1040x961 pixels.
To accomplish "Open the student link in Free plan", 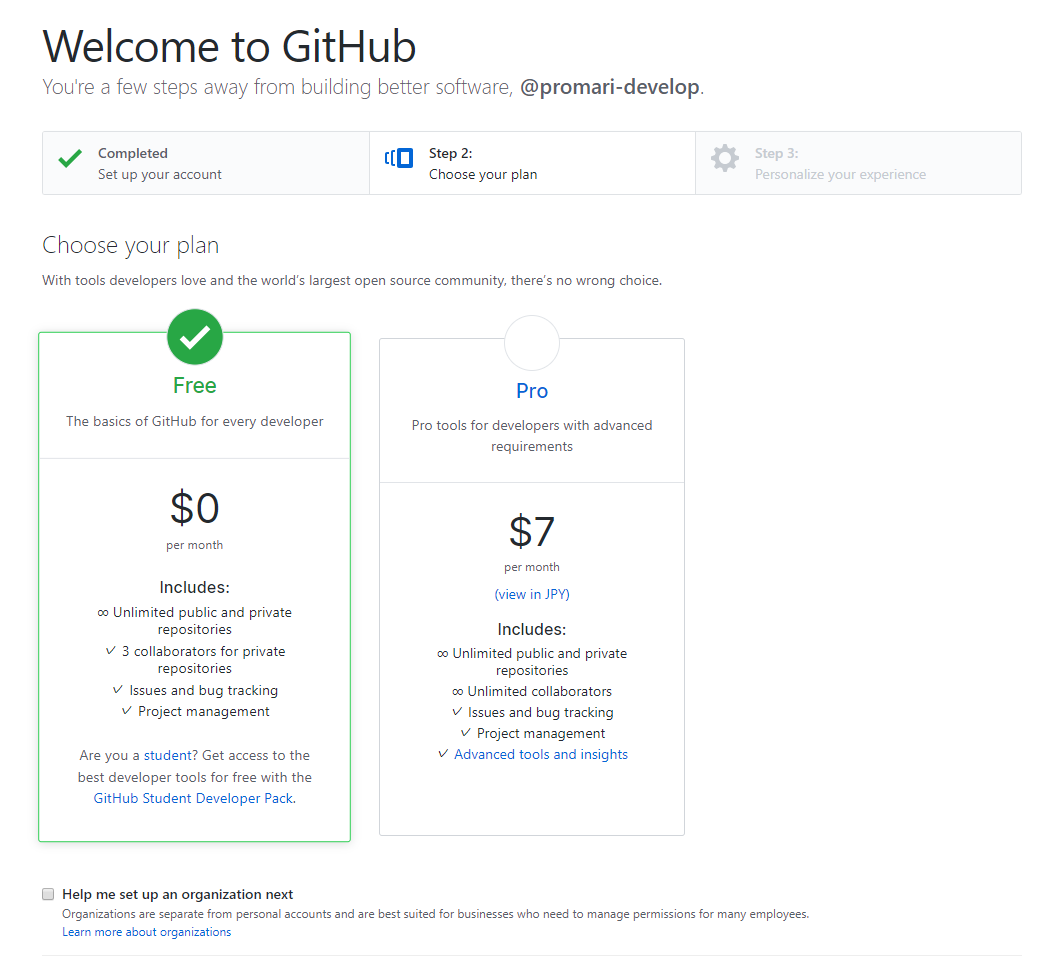I will pyautogui.click(x=168, y=755).
